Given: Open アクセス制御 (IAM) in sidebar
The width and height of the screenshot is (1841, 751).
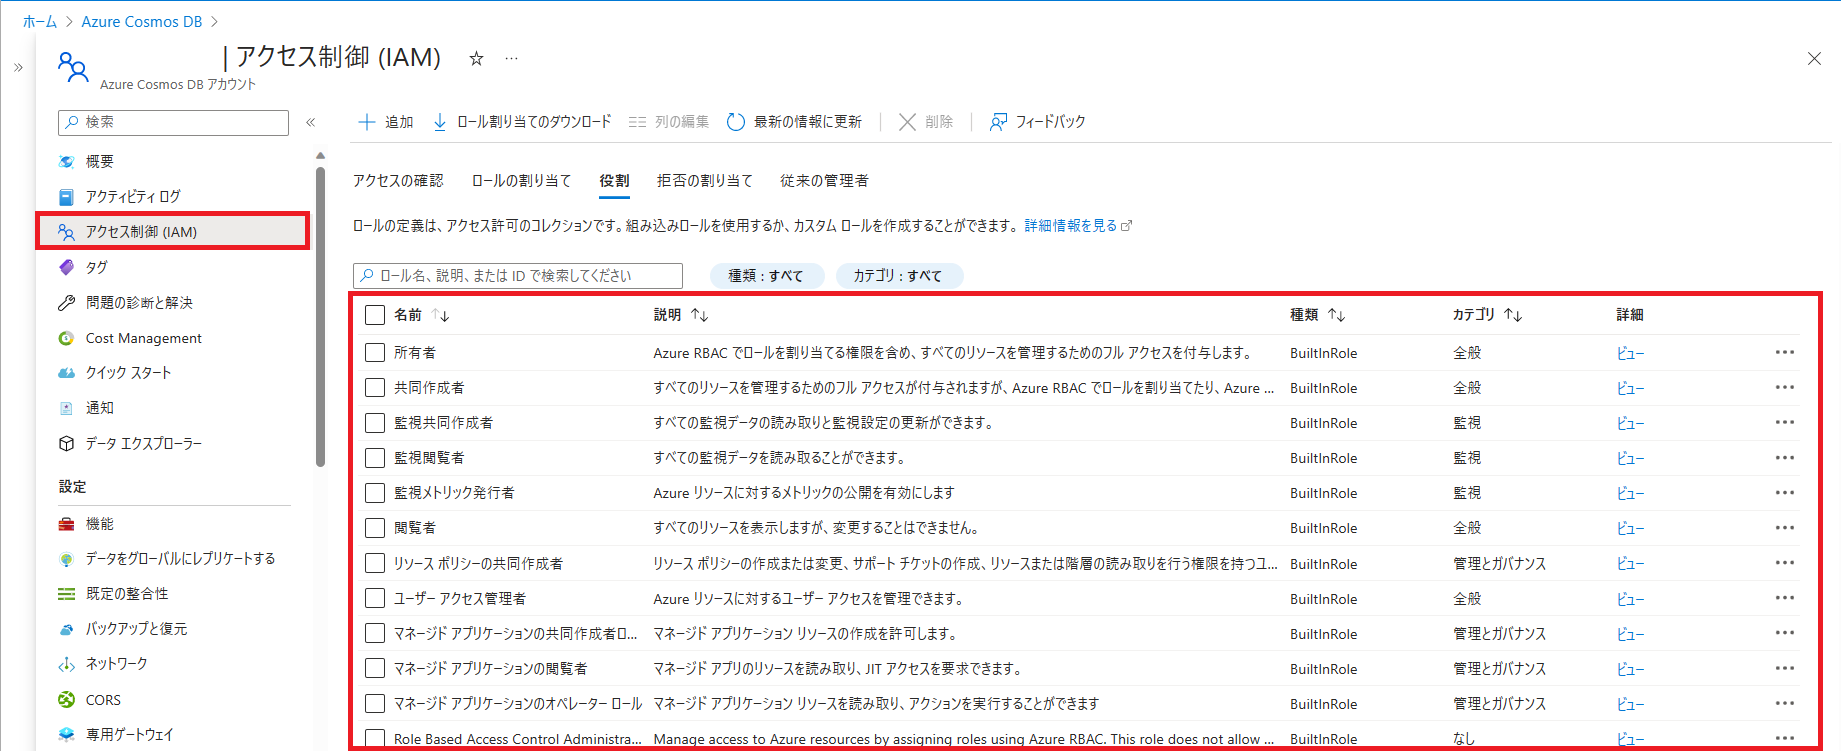Looking at the screenshot, I should pyautogui.click(x=173, y=232).
